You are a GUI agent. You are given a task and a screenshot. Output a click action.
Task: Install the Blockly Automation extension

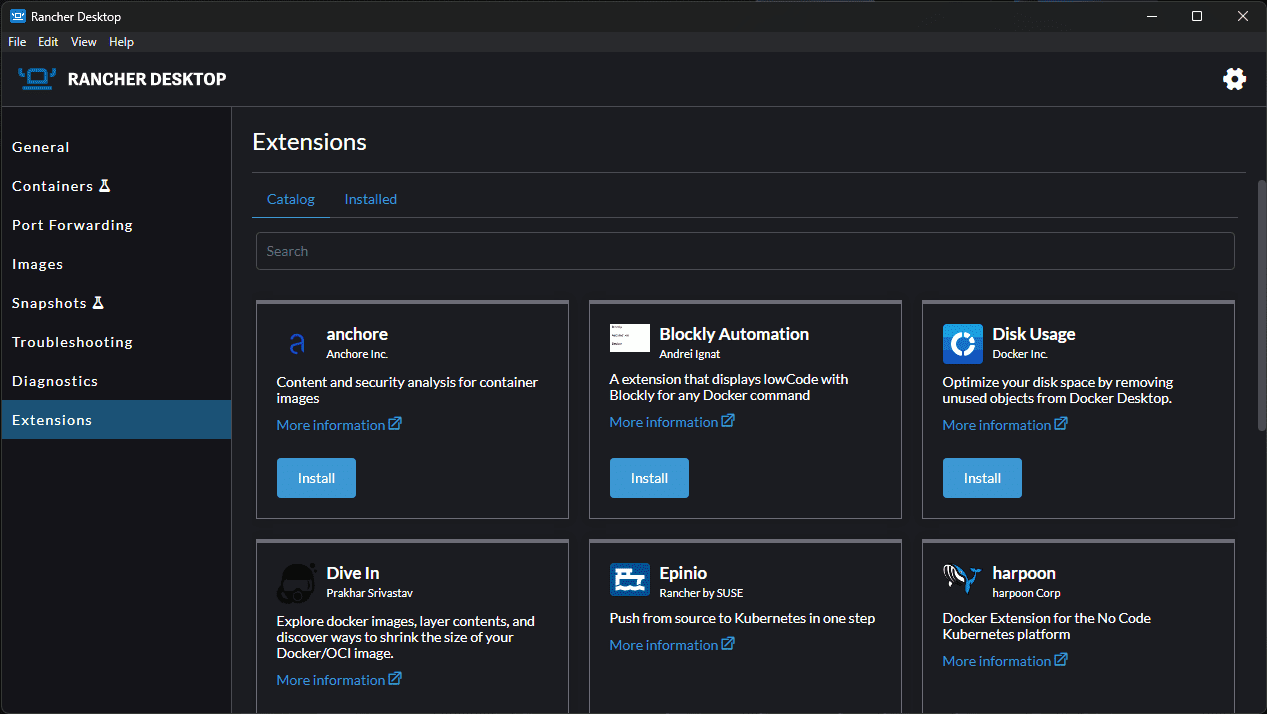pos(649,478)
